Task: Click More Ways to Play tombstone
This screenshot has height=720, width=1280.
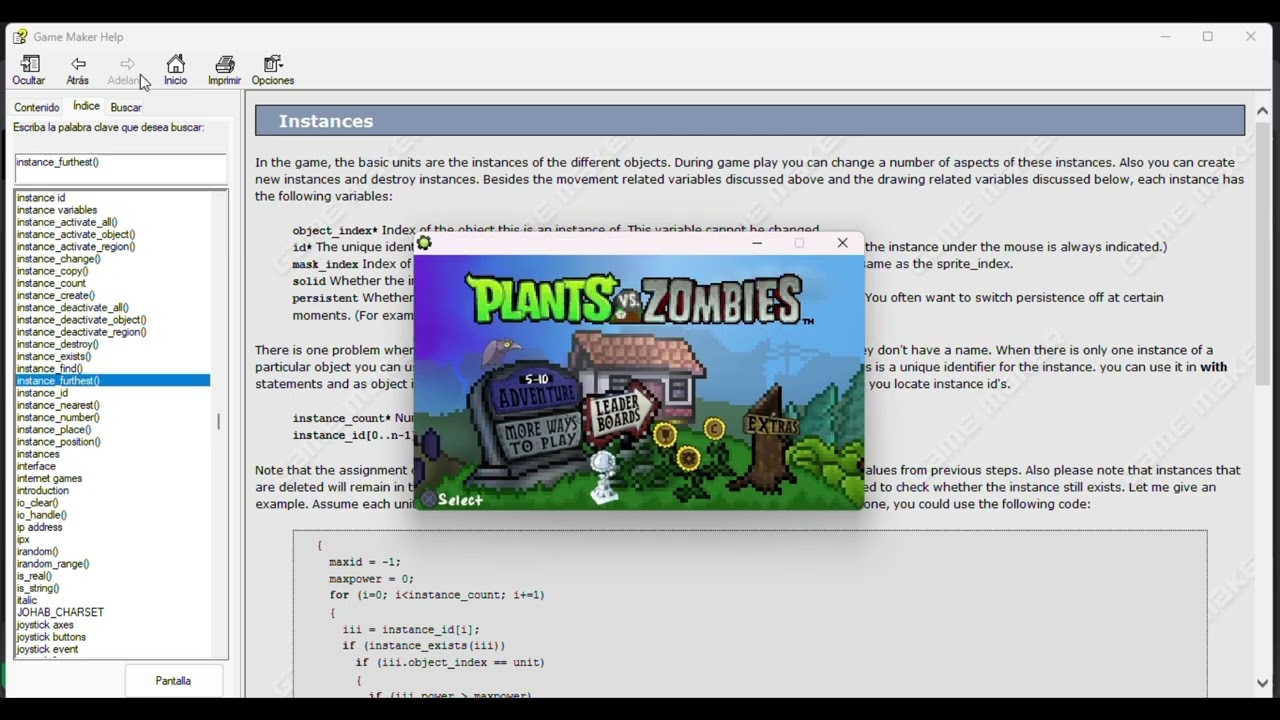Action: coord(542,436)
